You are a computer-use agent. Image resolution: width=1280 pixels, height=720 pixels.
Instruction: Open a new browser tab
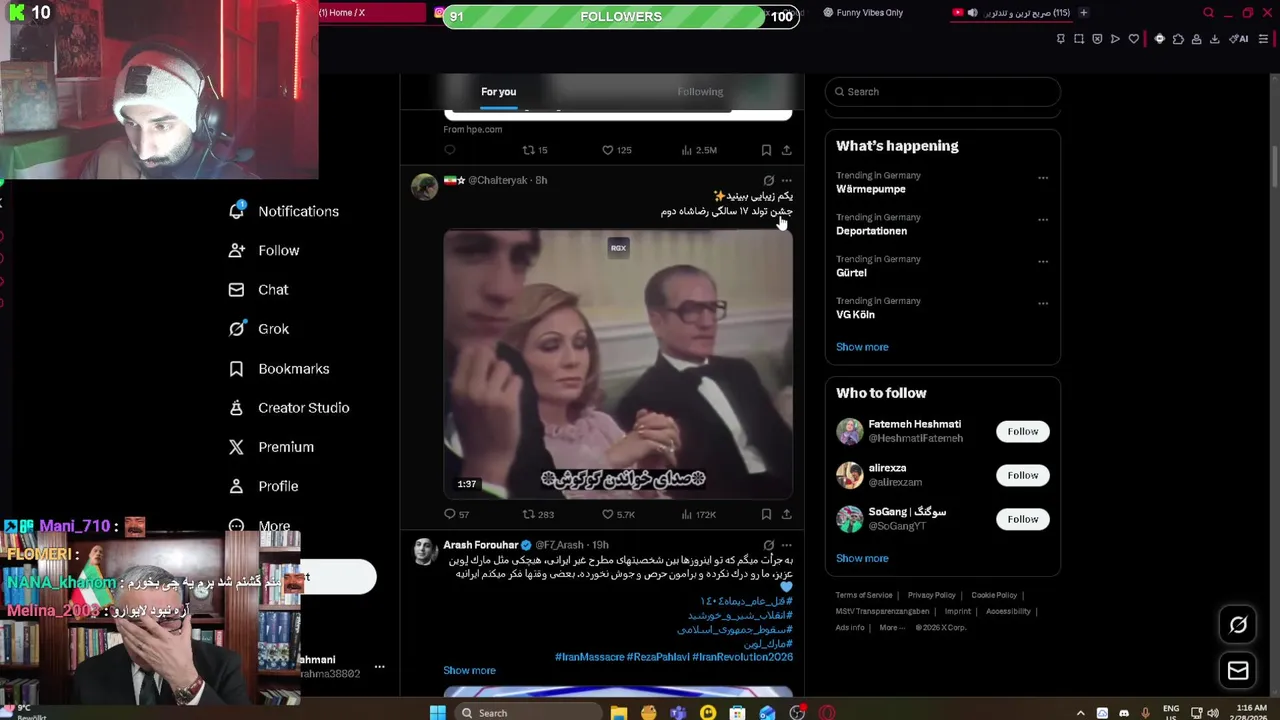click(1083, 13)
